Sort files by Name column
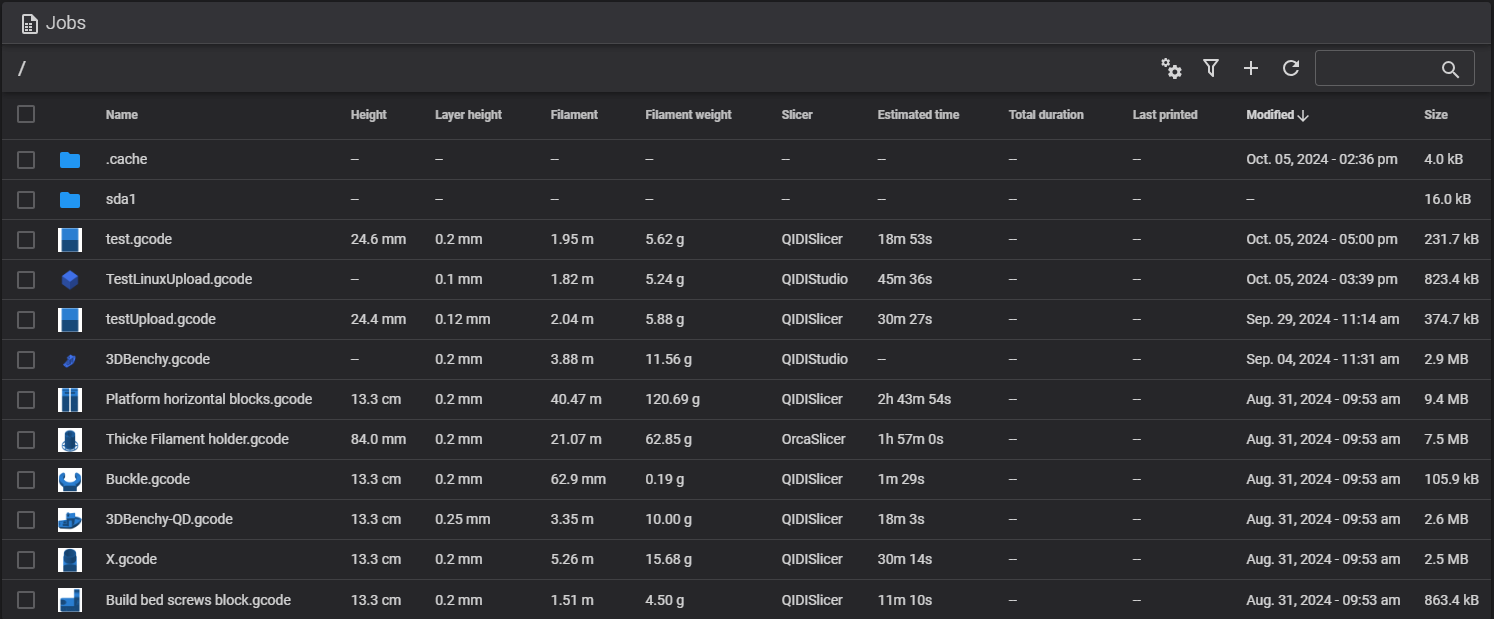The image size is (1494, 619). coord(122,115)
